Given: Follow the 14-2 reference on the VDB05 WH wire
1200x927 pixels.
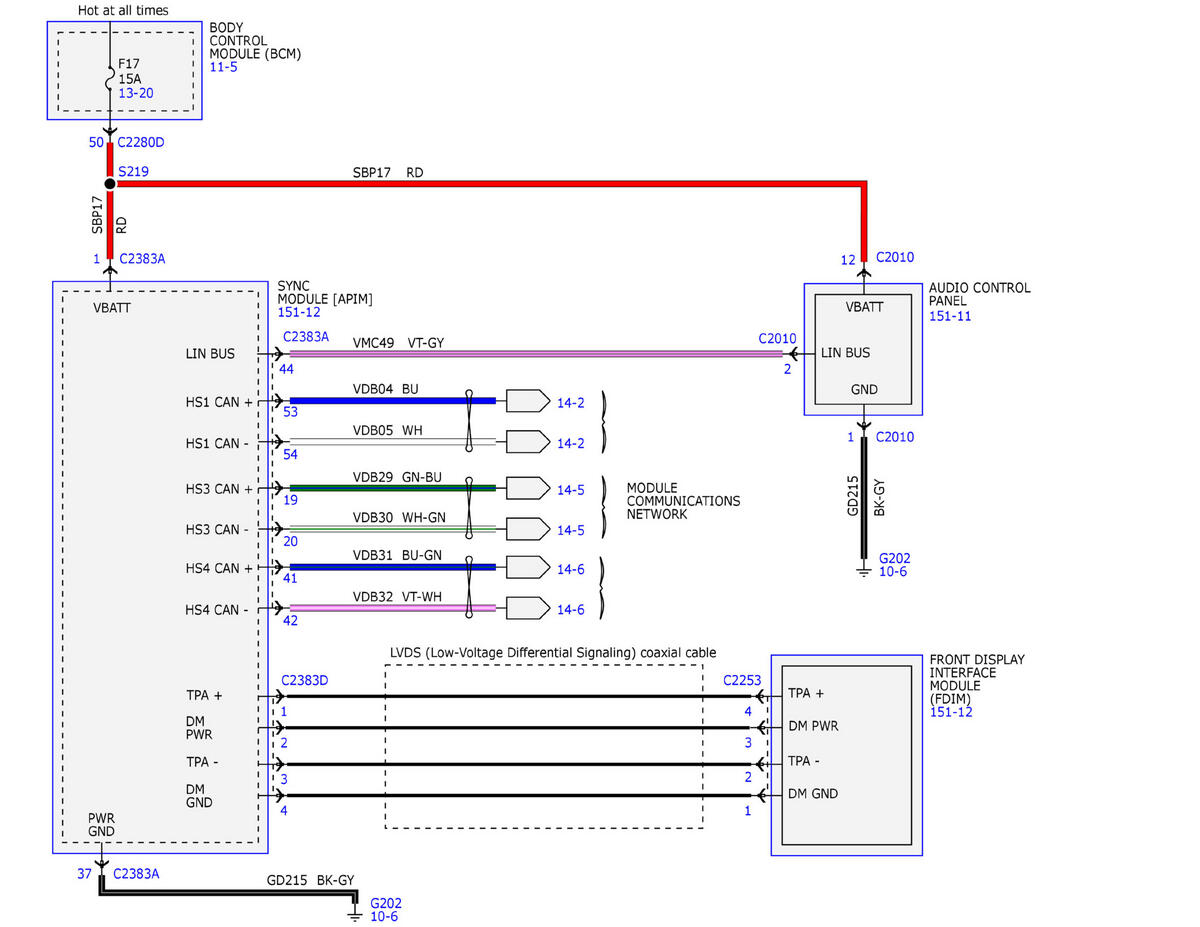Looking at the screenshot, I should point(571,442).
